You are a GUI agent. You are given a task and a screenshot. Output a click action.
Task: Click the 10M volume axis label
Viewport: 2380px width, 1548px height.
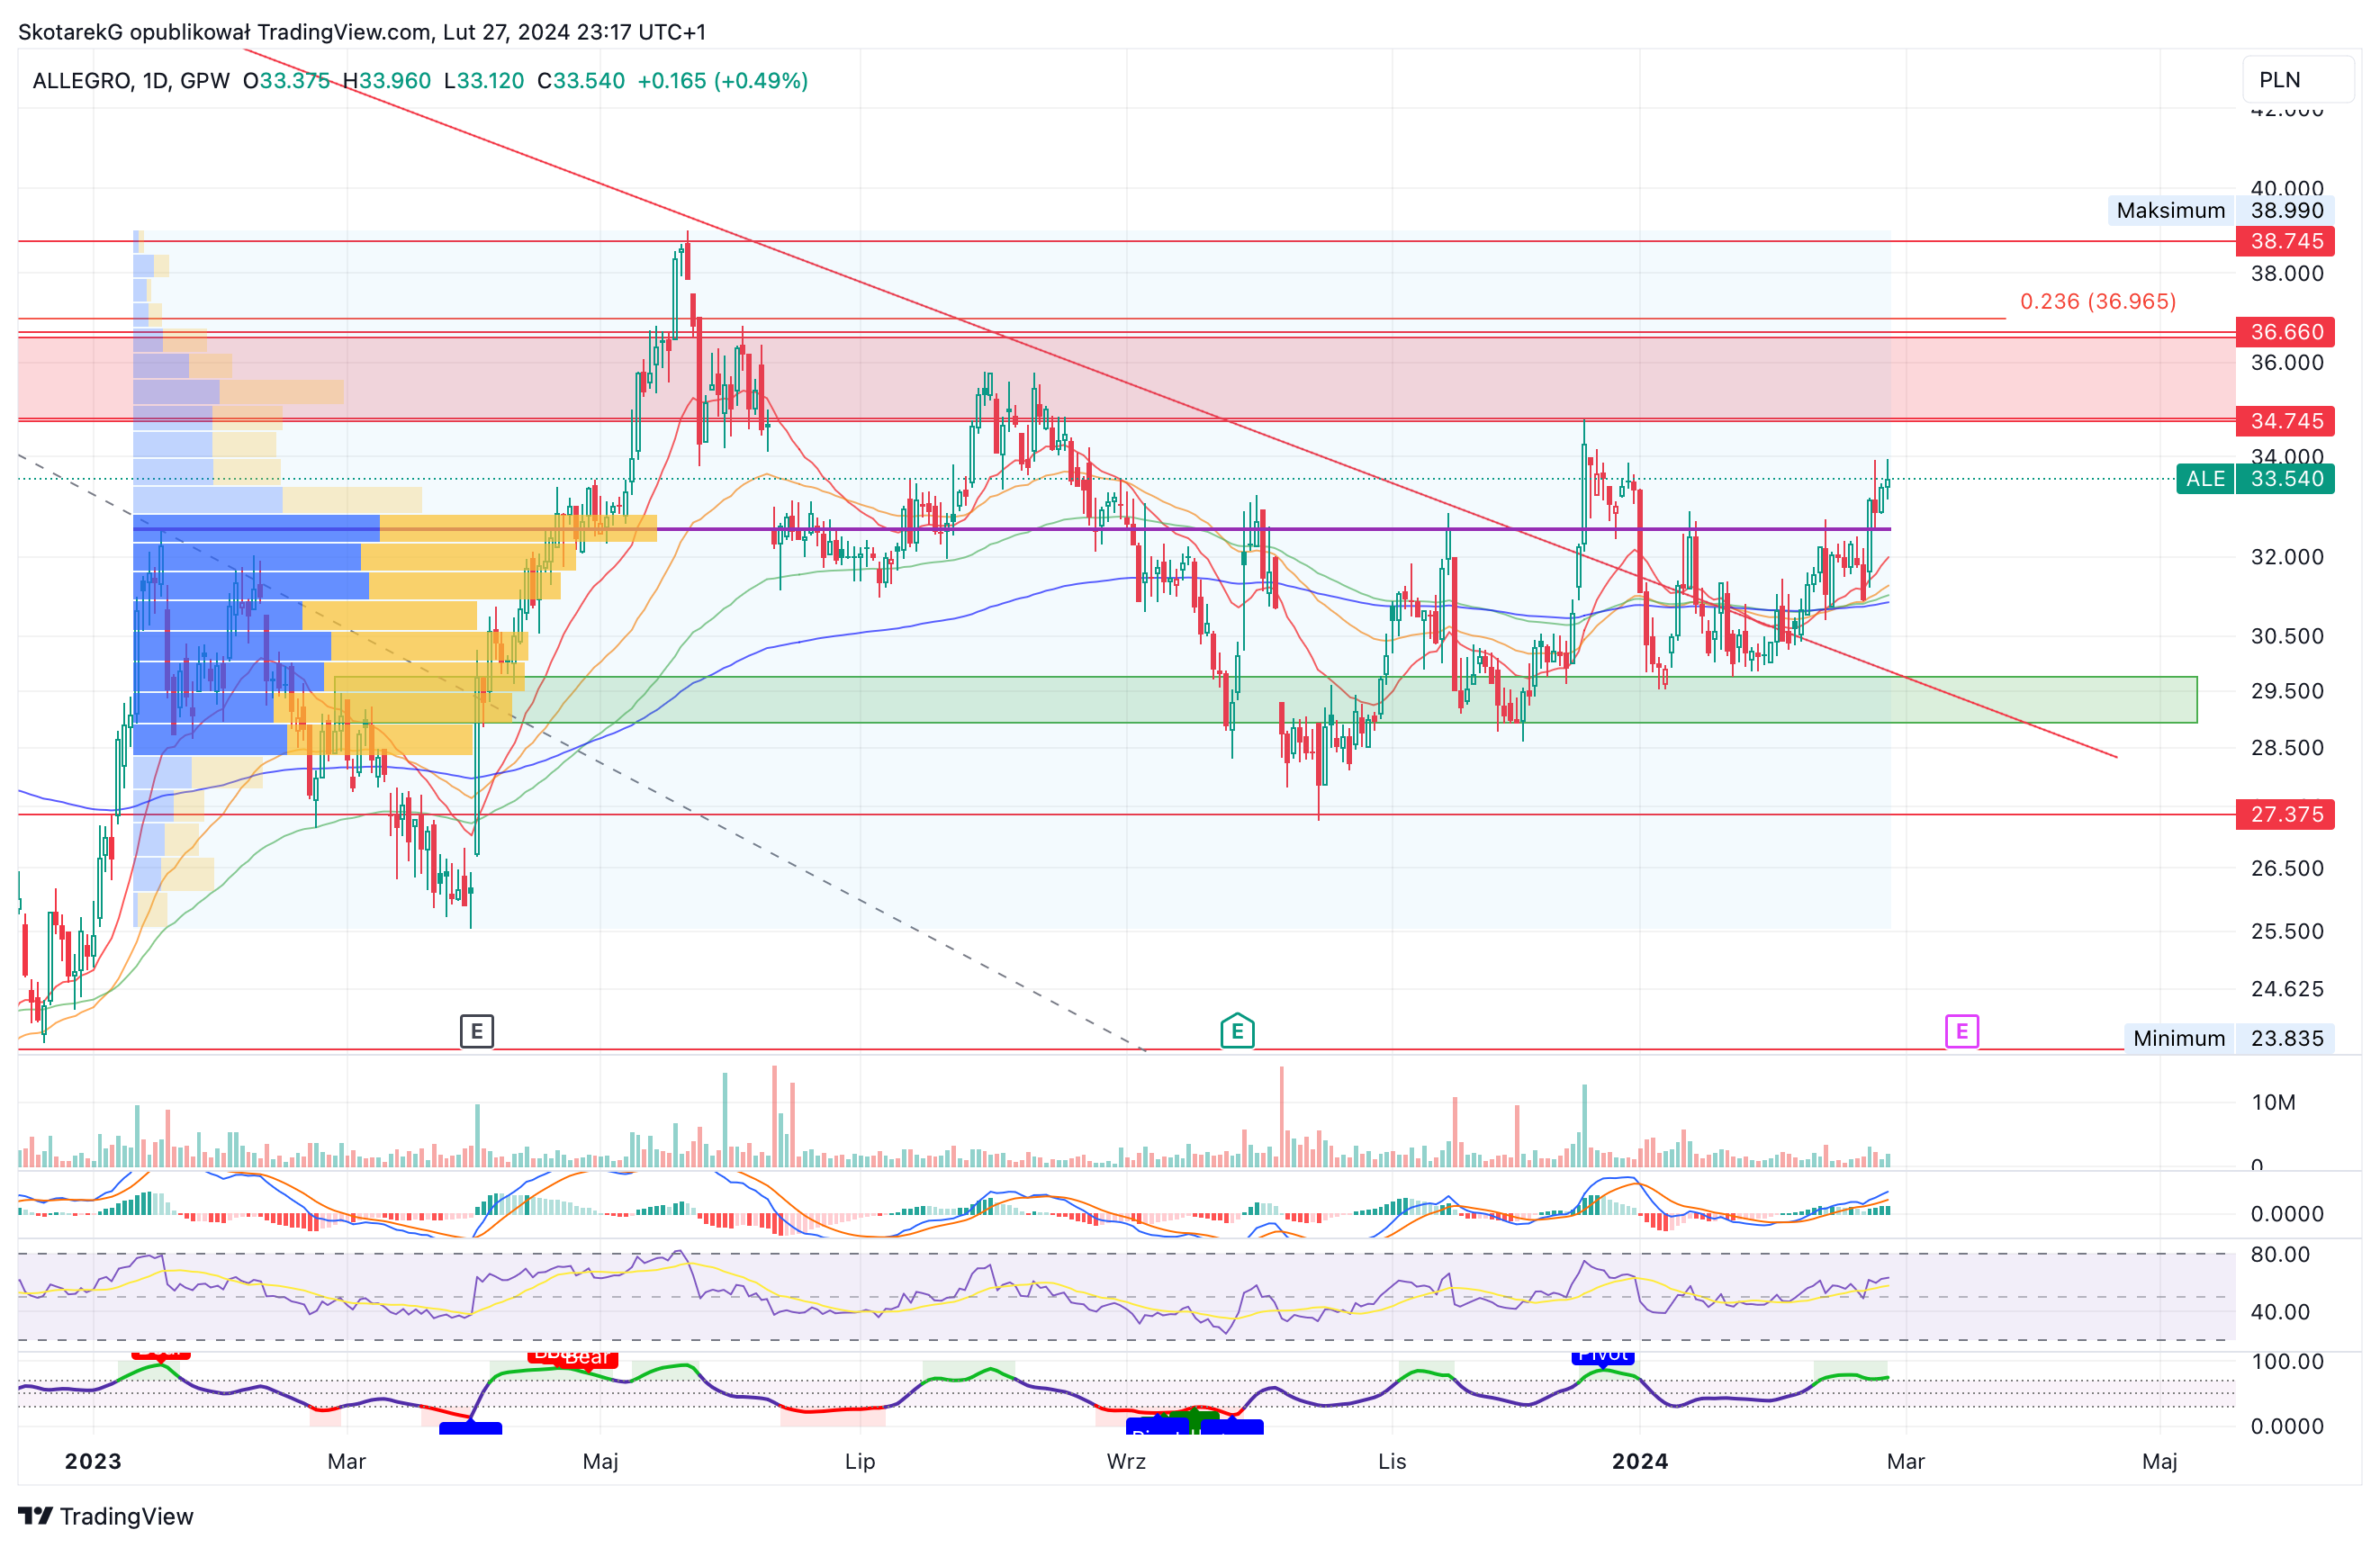click(2273, 1102)
